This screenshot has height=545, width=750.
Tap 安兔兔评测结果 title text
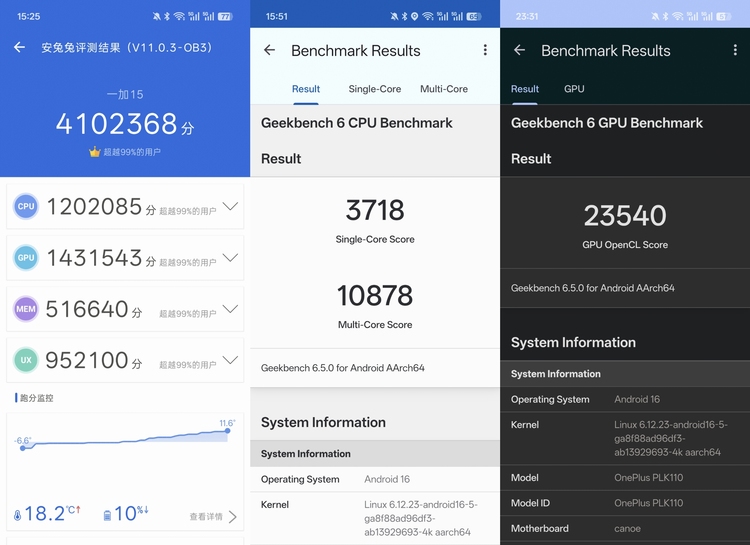coord(126,47)
